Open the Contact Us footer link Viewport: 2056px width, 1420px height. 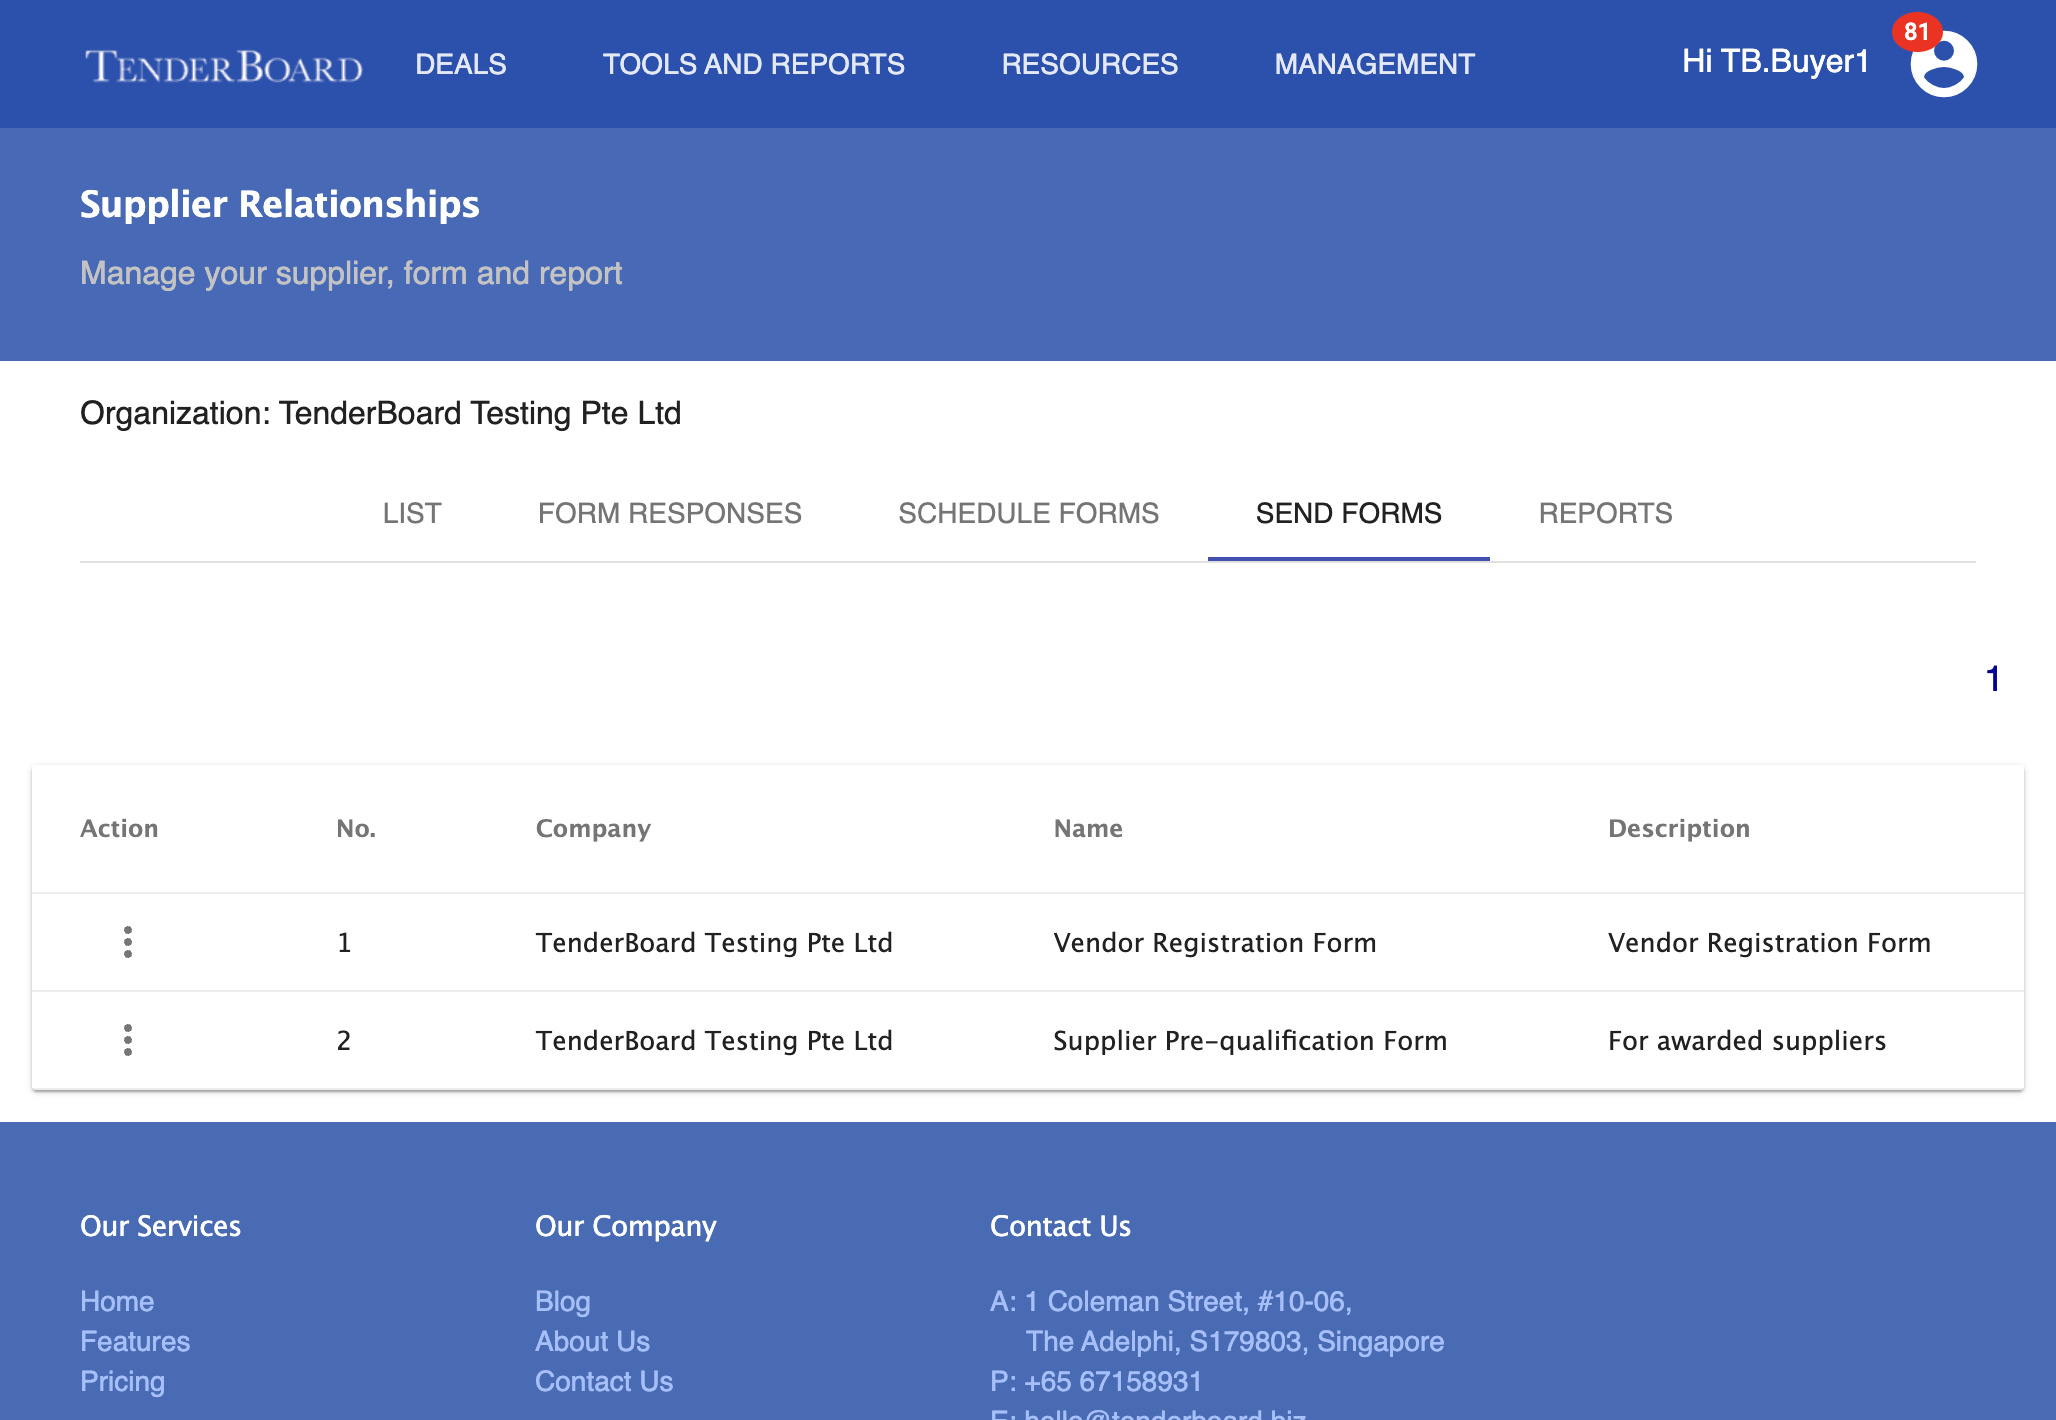coord(604,1381)
